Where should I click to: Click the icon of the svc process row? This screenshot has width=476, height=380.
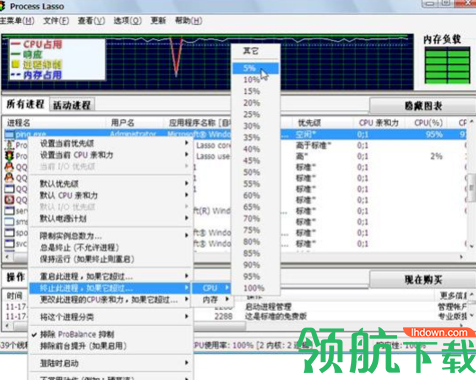(9, 244)
